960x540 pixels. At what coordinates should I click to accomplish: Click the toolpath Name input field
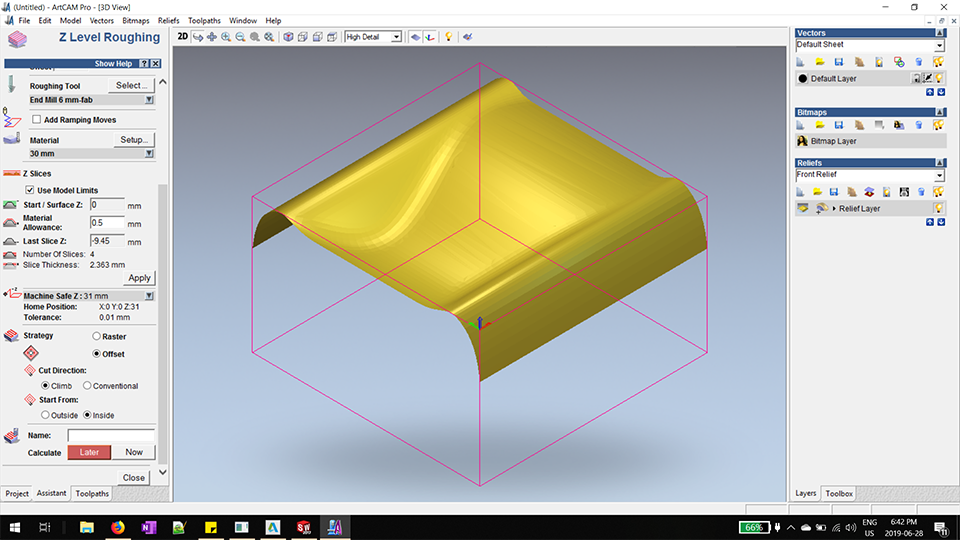tap(111, 435)
